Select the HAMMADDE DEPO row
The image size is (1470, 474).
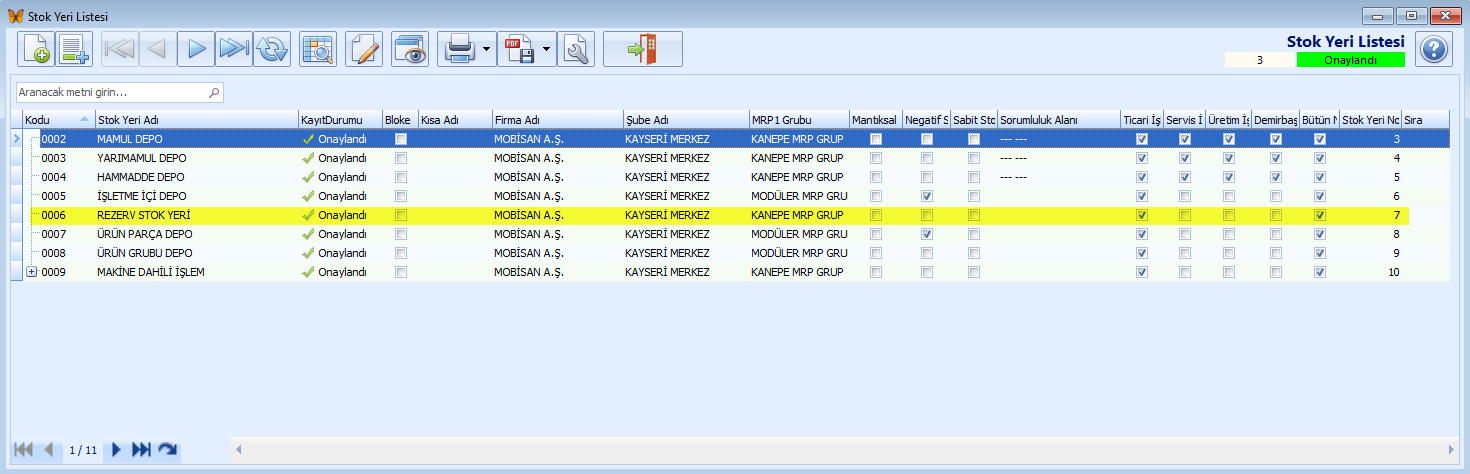[x=730, y=177]
